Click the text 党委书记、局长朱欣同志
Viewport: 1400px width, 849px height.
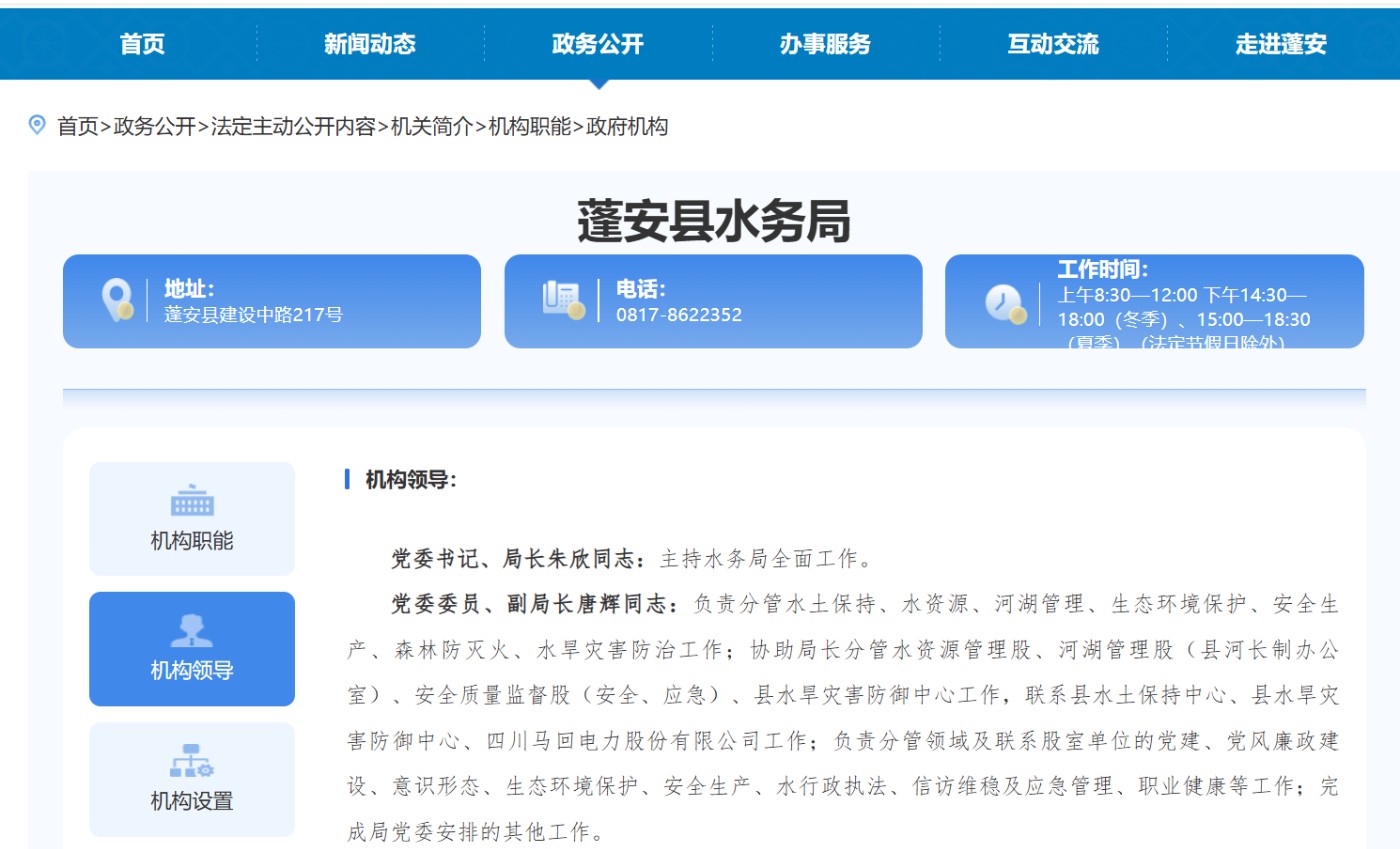coord(518,558)
